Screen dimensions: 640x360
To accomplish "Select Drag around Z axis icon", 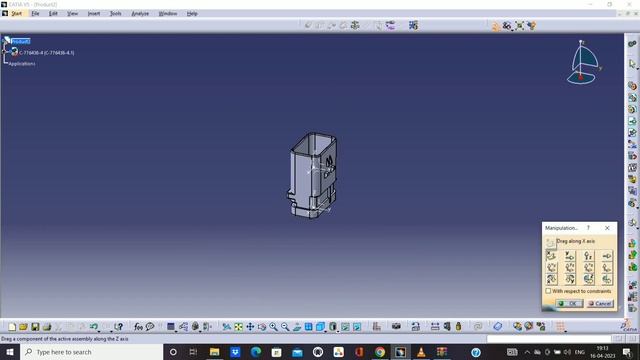I will (588, 279).
